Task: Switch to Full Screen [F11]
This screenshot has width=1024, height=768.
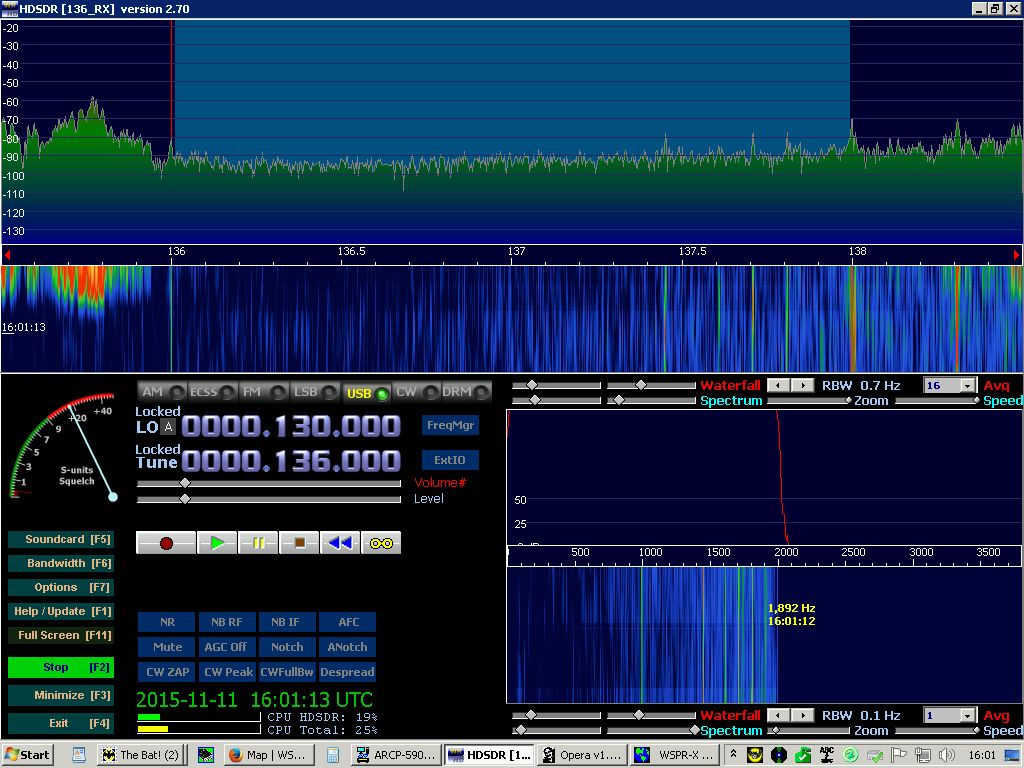Action: [x=61, y=635]
